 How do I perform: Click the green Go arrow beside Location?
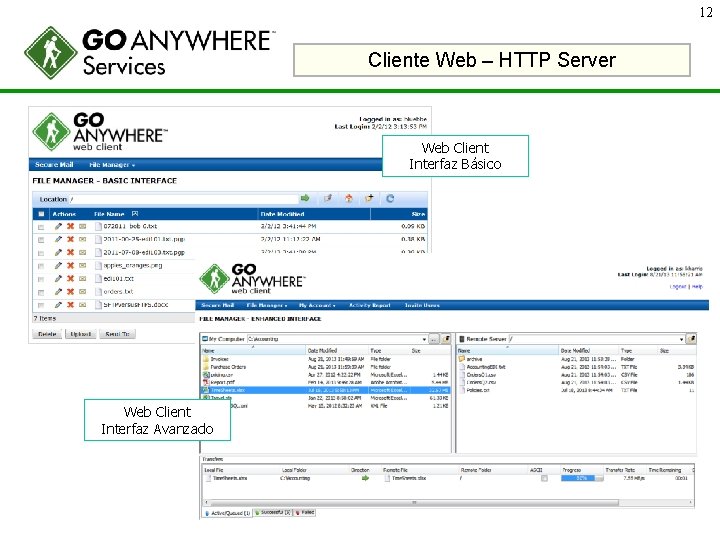coord(305,198)
